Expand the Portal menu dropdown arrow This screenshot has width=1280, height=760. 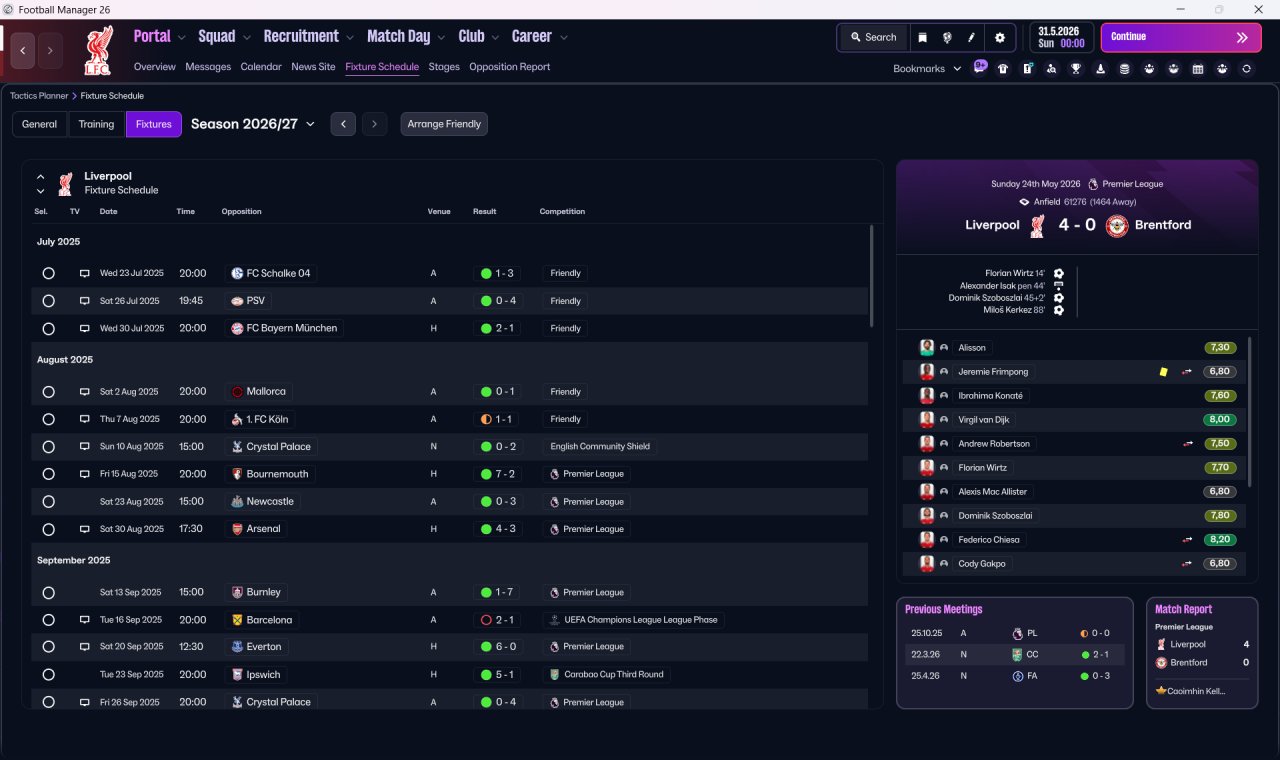(x=181, y=38)
